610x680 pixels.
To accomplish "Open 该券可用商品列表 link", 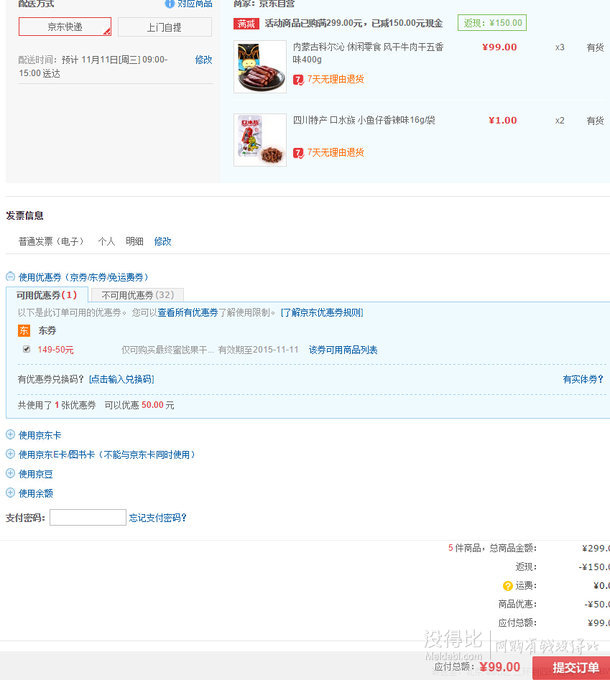I will tap(343, 350).
